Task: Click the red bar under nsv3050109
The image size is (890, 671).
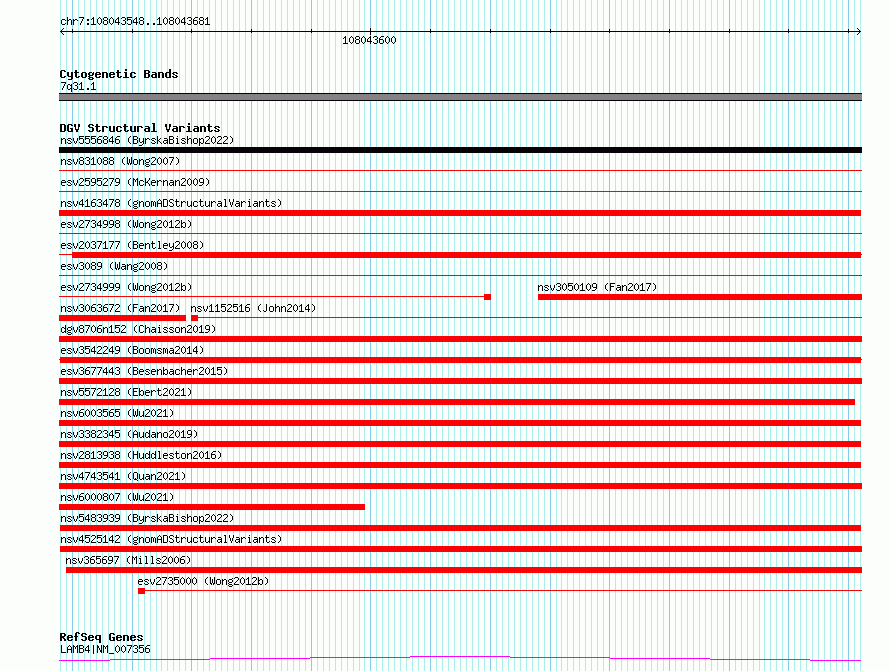Action: click(700, 297)
